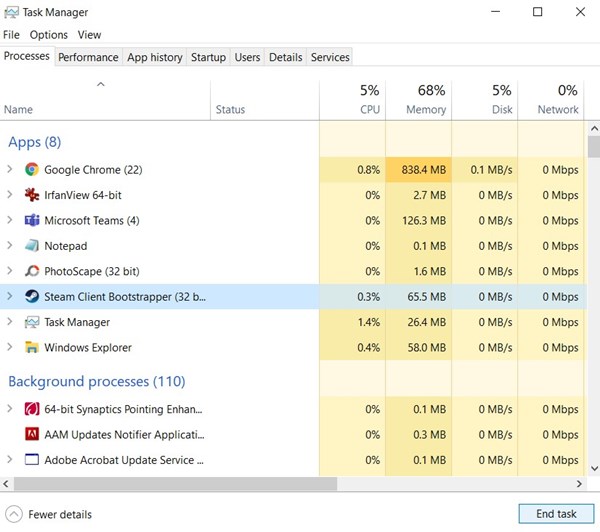Click the Task Manager row icon

pos(32,322)
